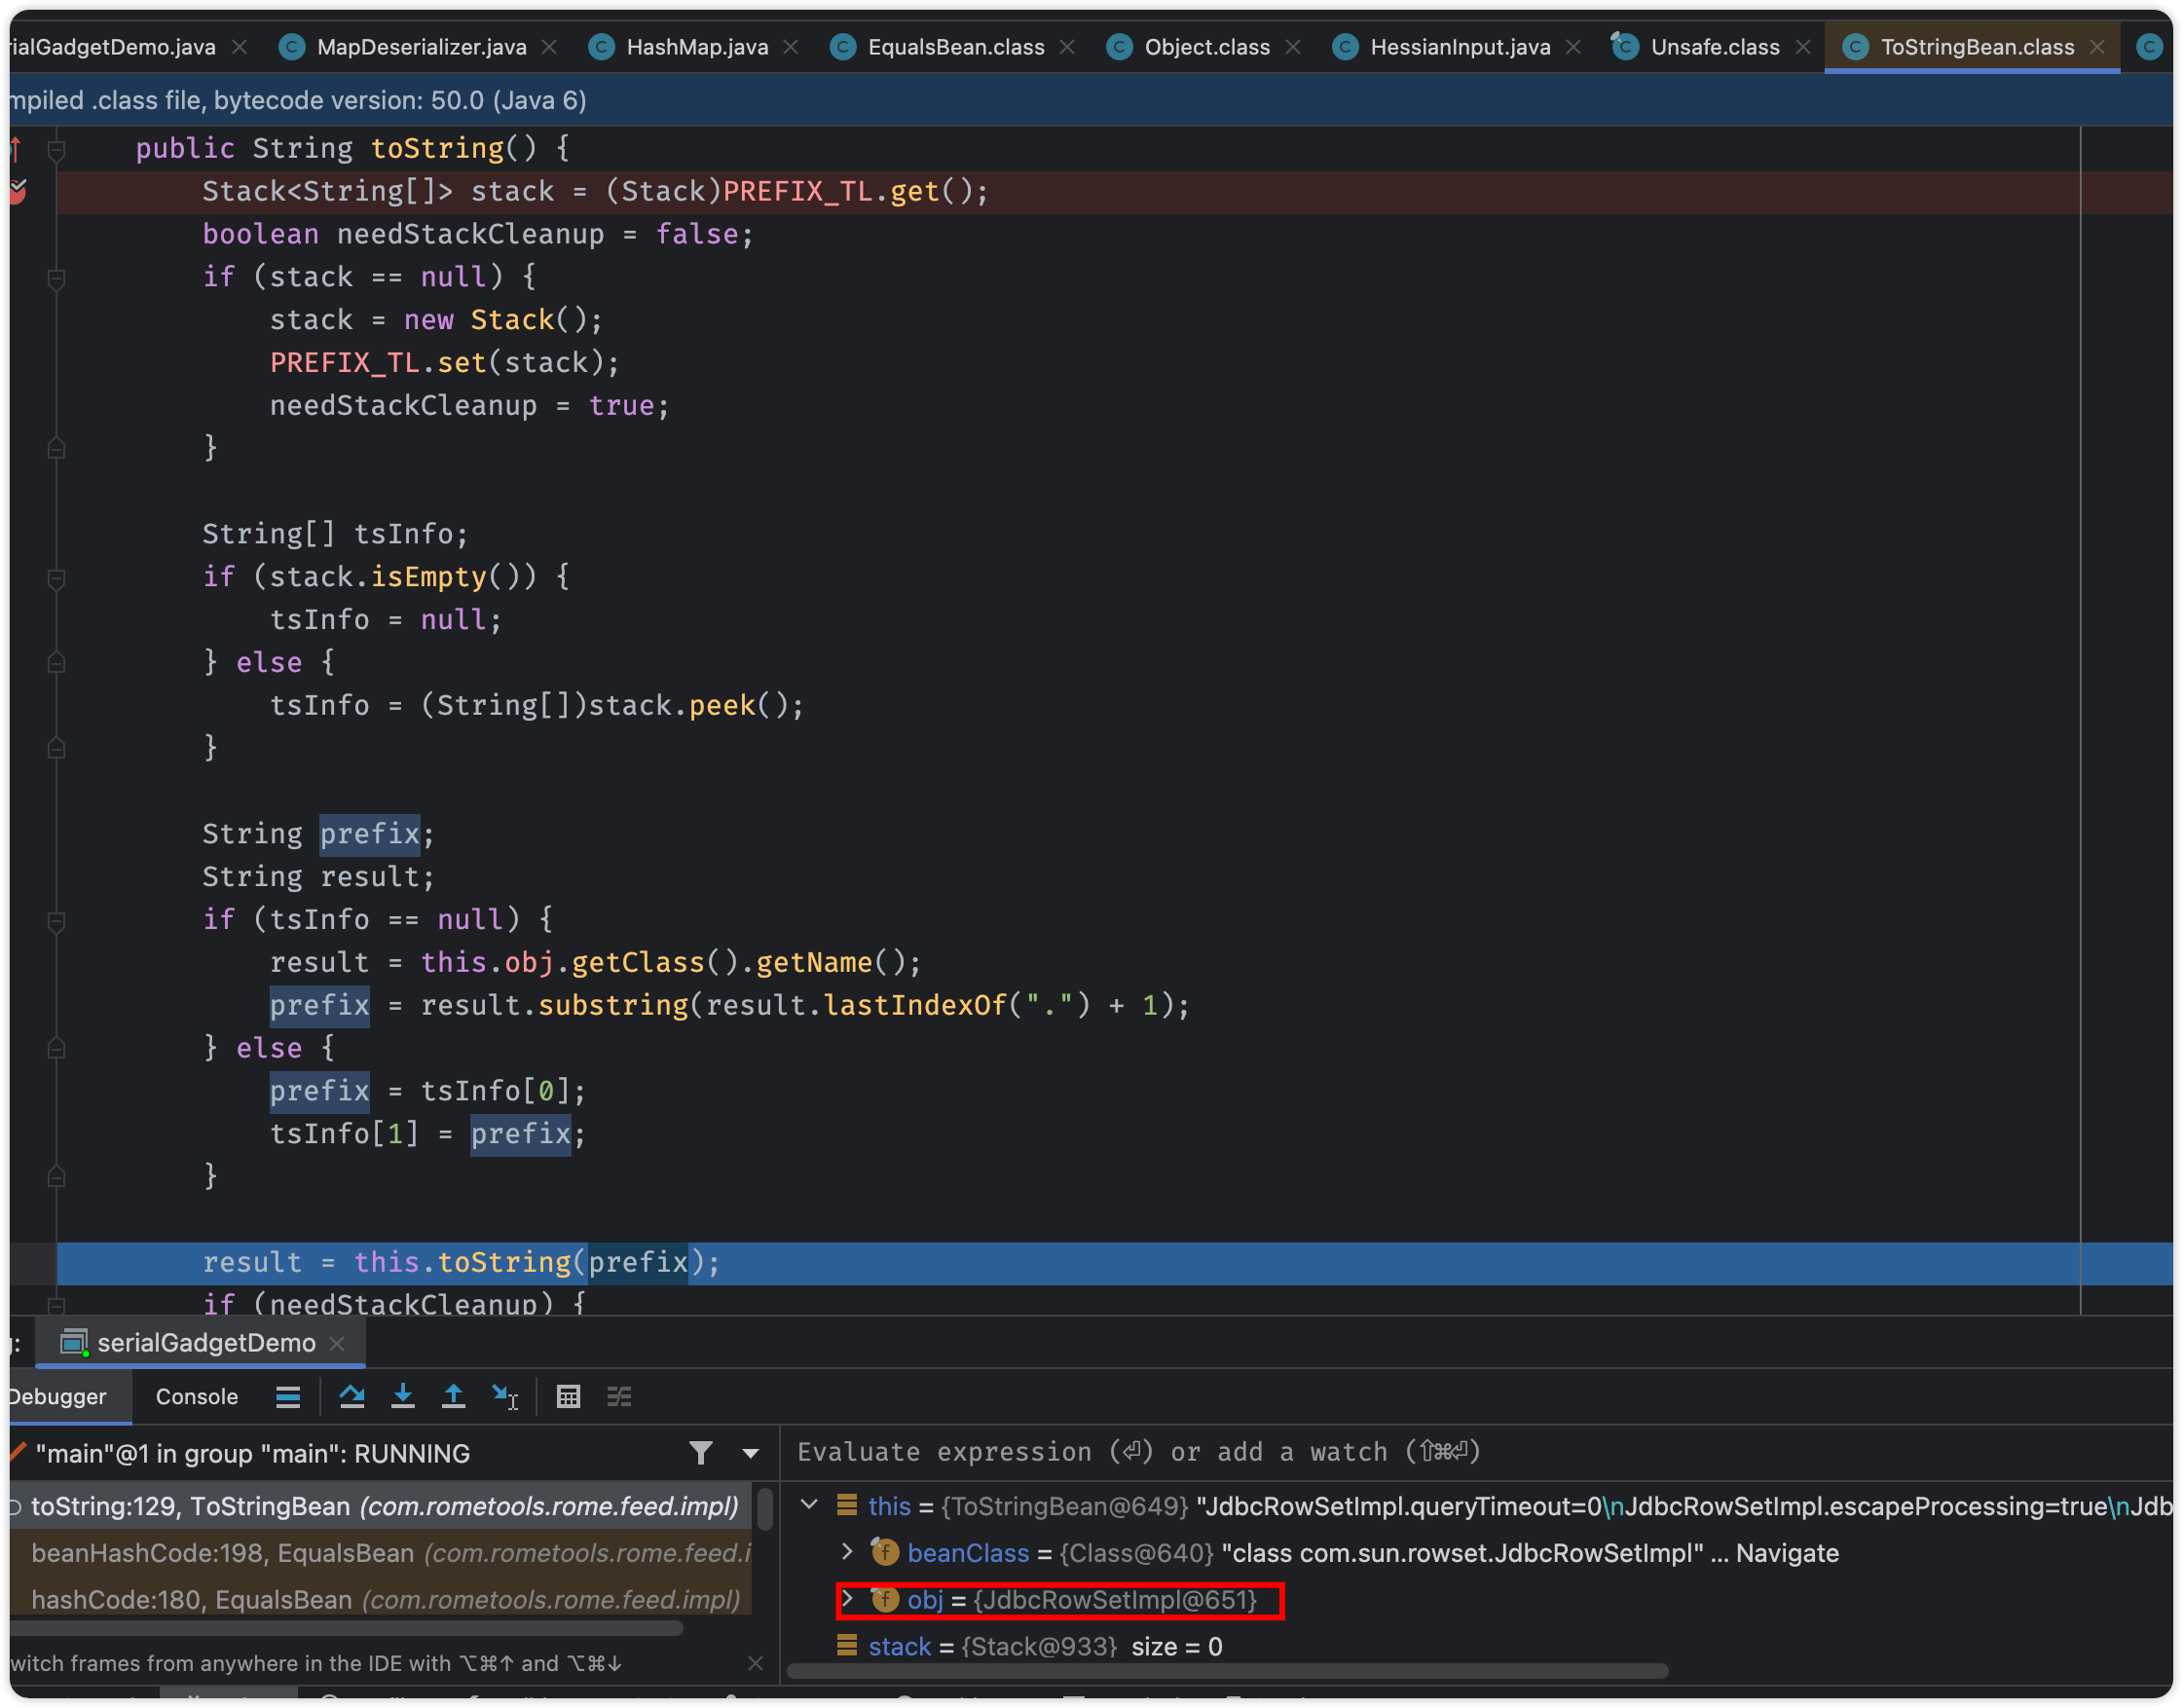The image size is (2183, 1708).
Task: Click the frames list horizontal scrollbar
Action: coord(345,1629)
